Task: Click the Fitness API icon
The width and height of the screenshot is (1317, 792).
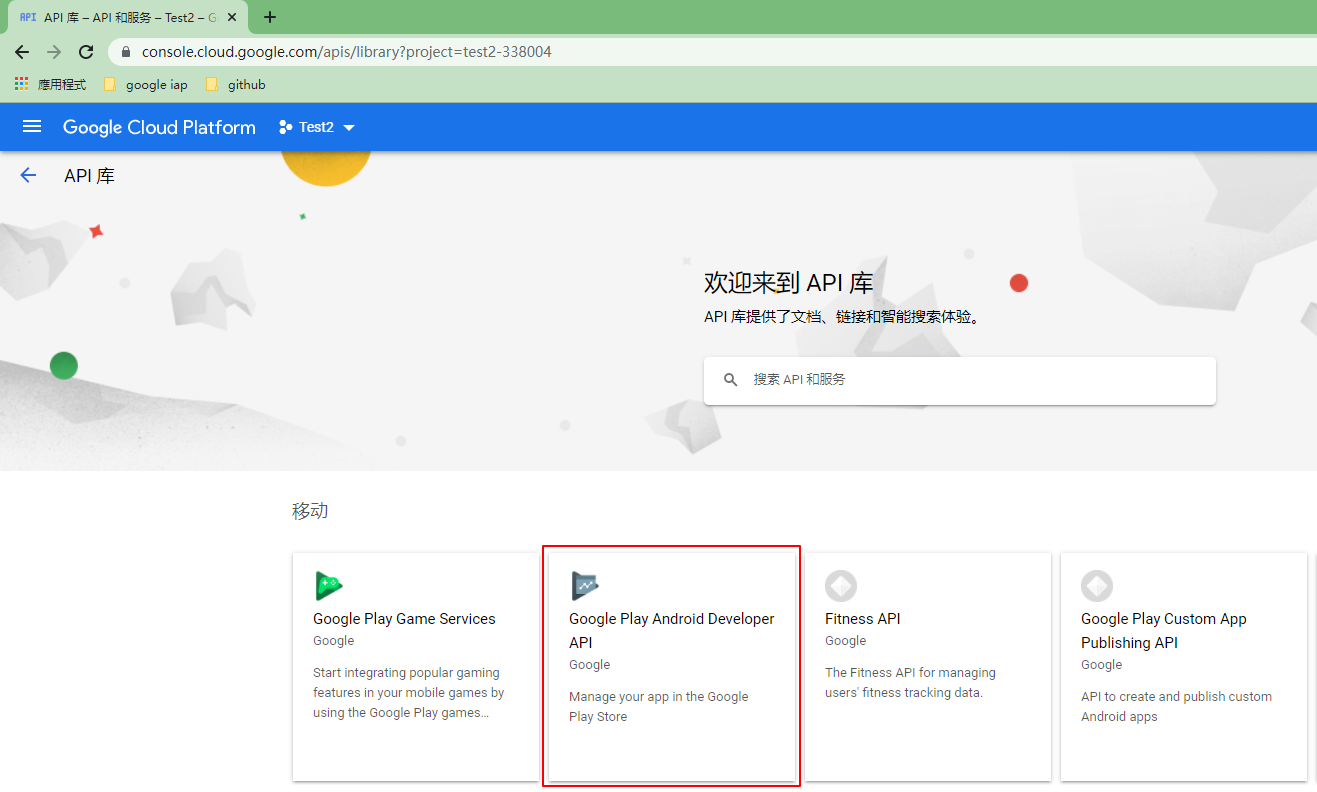Action: (841, 586)
